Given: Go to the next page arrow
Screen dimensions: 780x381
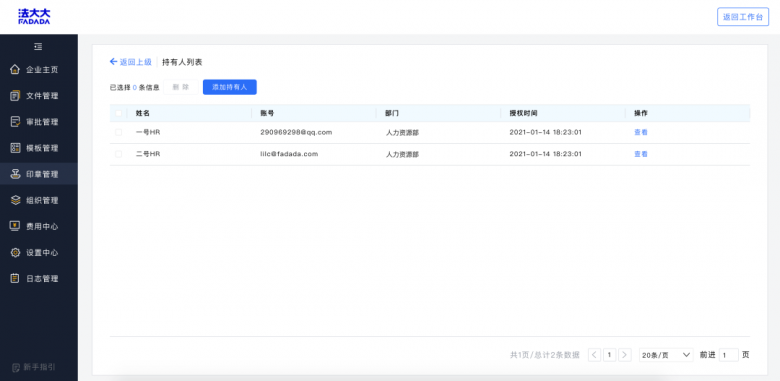Looking at the screenshot, I should pos(625,355).
